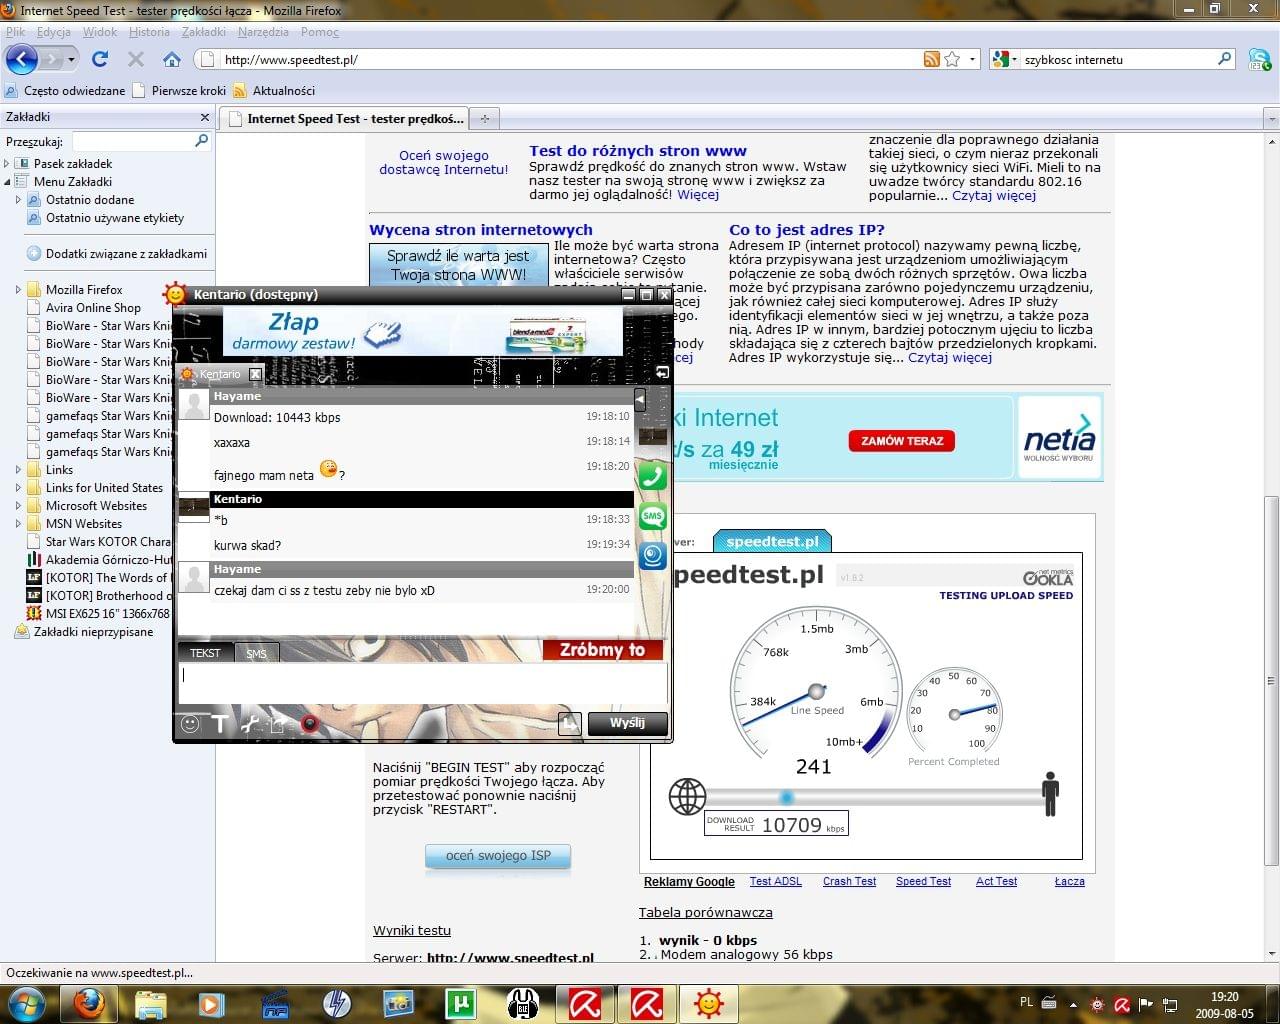Open the emoticon picker in chat toolbar
The height and width of the screenshot is (1024, 1280).
pos(190,724)
